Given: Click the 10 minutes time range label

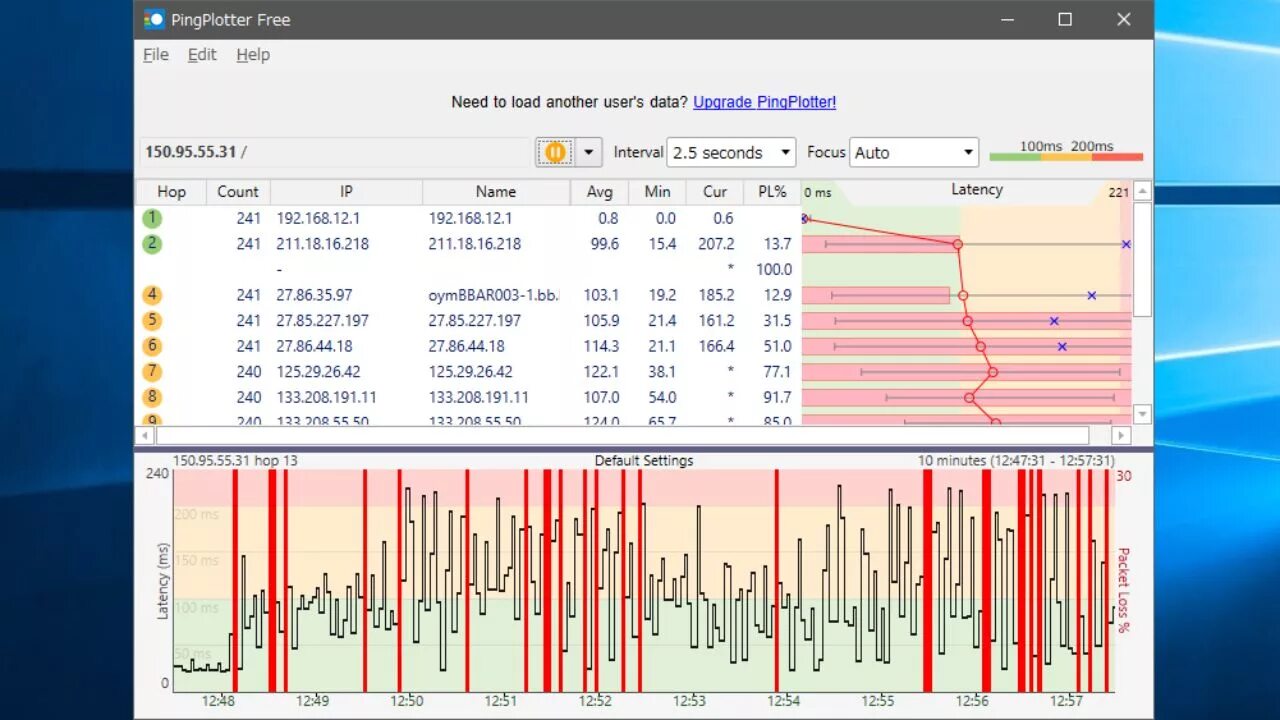Looking at the screenshot, I should pos(1016,461).
